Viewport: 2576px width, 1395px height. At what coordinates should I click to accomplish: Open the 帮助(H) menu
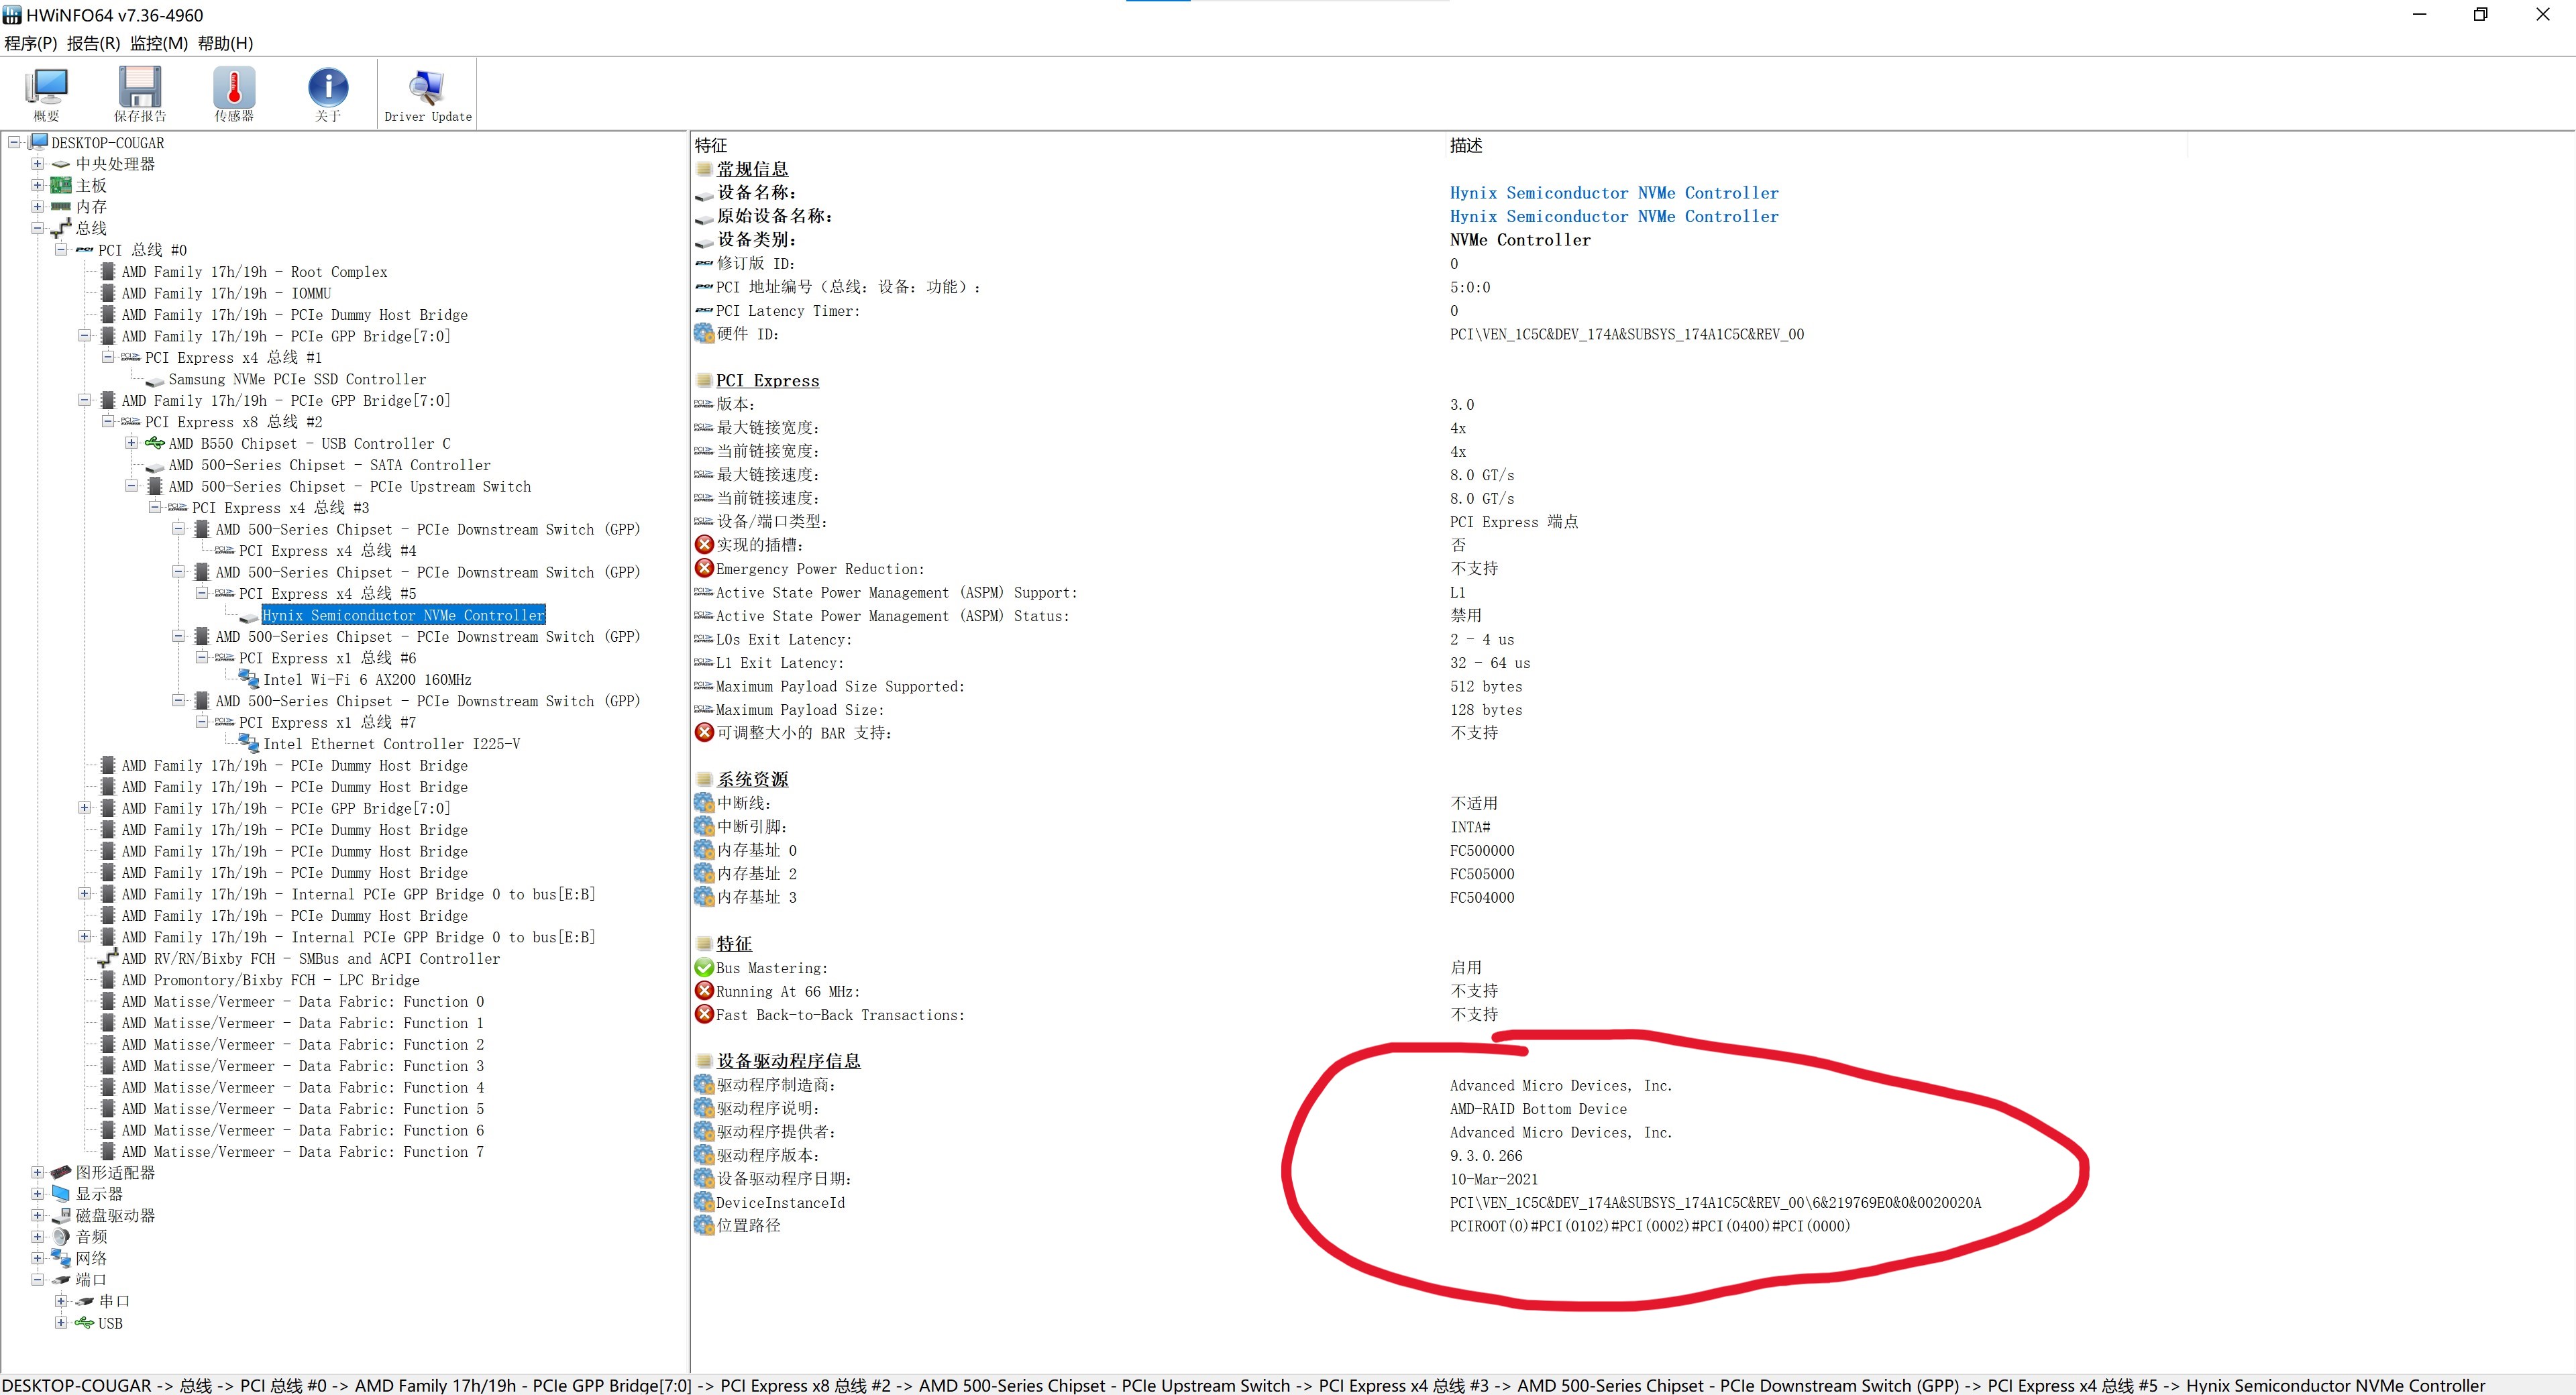point(225,43)
